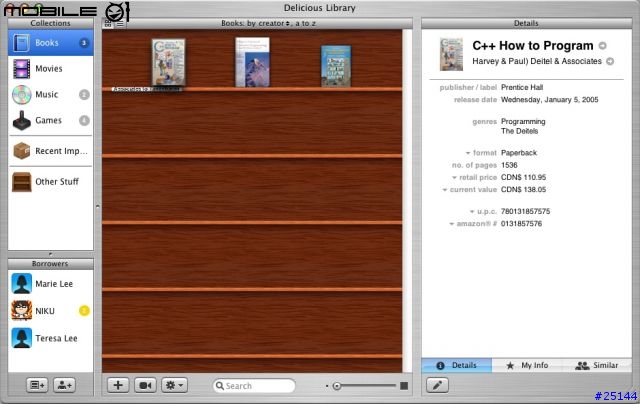This screenshot has width=640, height=404.
Task: Click the CDN$ 138.05 current value
Action: point(523,190)
